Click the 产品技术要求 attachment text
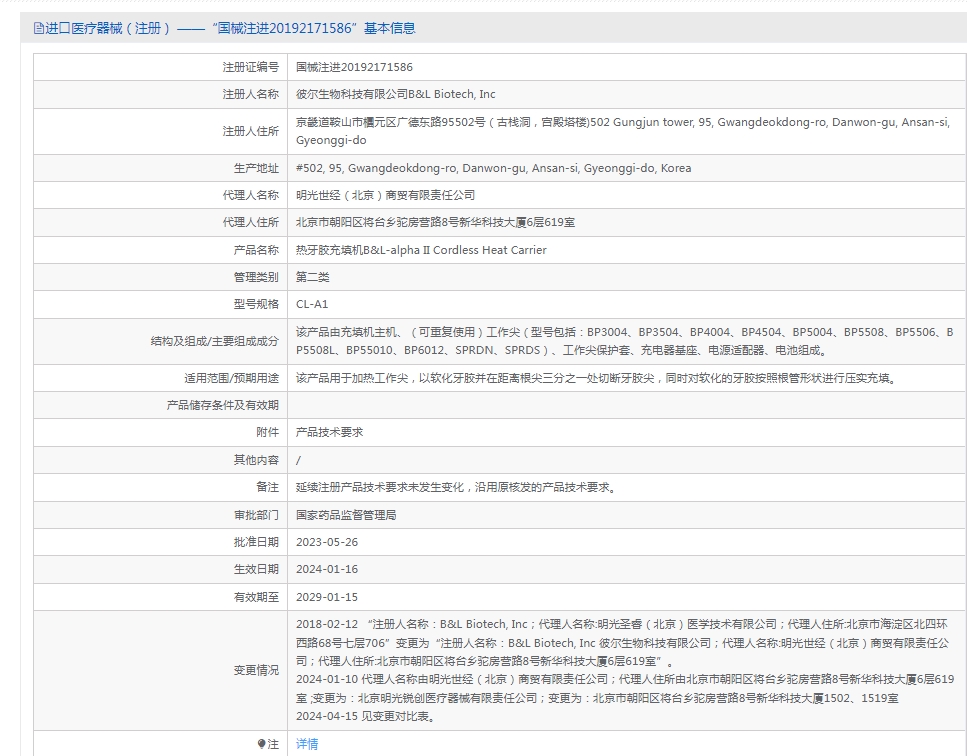Viewport: 967px width, 756px height. coord(329,432)
